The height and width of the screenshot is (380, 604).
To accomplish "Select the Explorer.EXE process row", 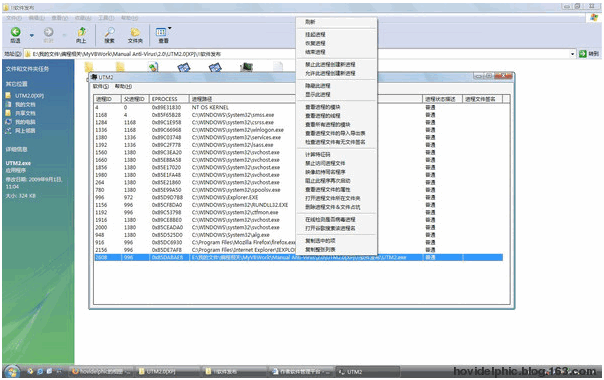I will pyautogui.click(x=299, y=197).
